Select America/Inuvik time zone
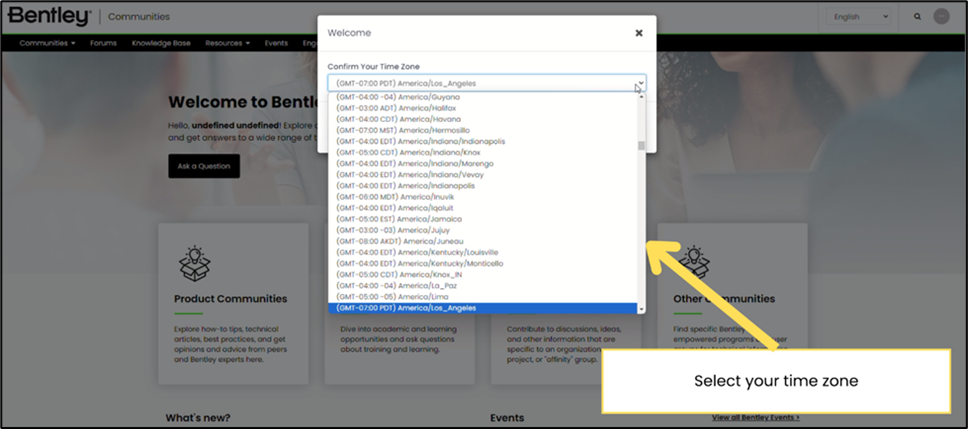 pos(482,197)
